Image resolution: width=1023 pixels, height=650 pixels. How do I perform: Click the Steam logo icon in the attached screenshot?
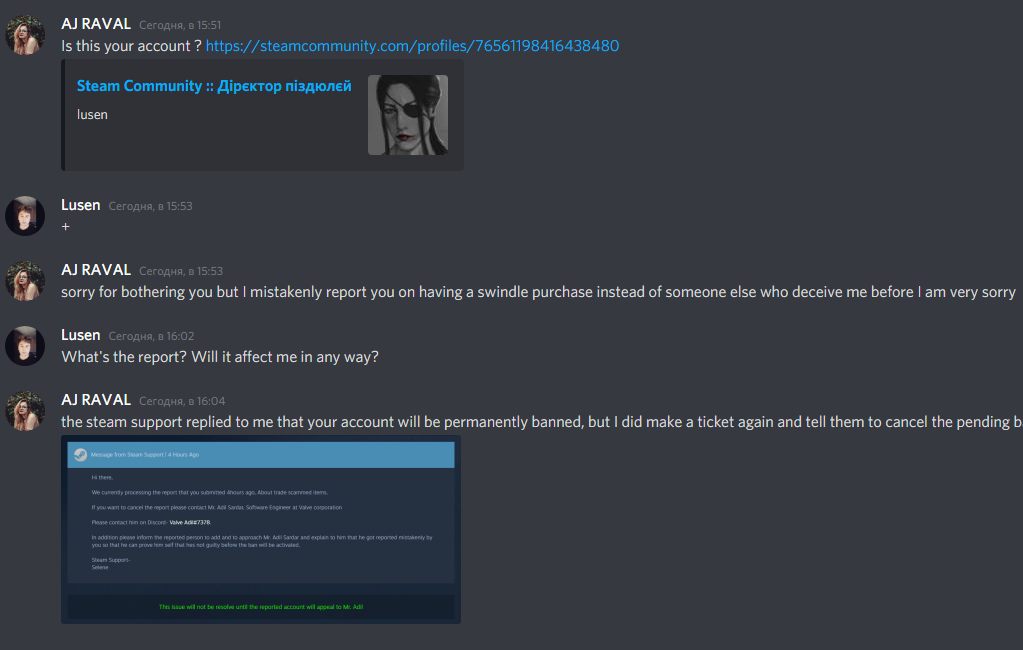(x=80, y=455)
